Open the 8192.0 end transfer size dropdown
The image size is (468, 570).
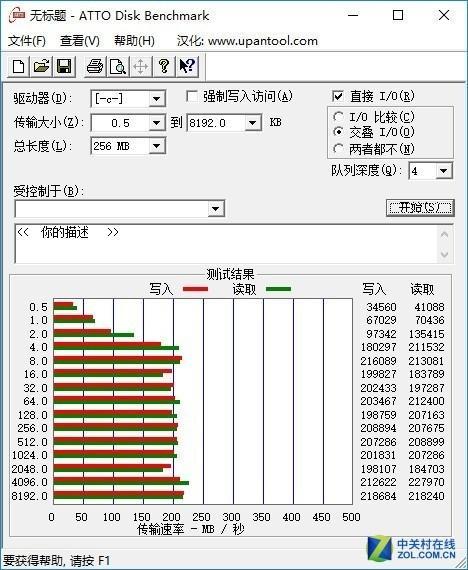tap(252, 123)
